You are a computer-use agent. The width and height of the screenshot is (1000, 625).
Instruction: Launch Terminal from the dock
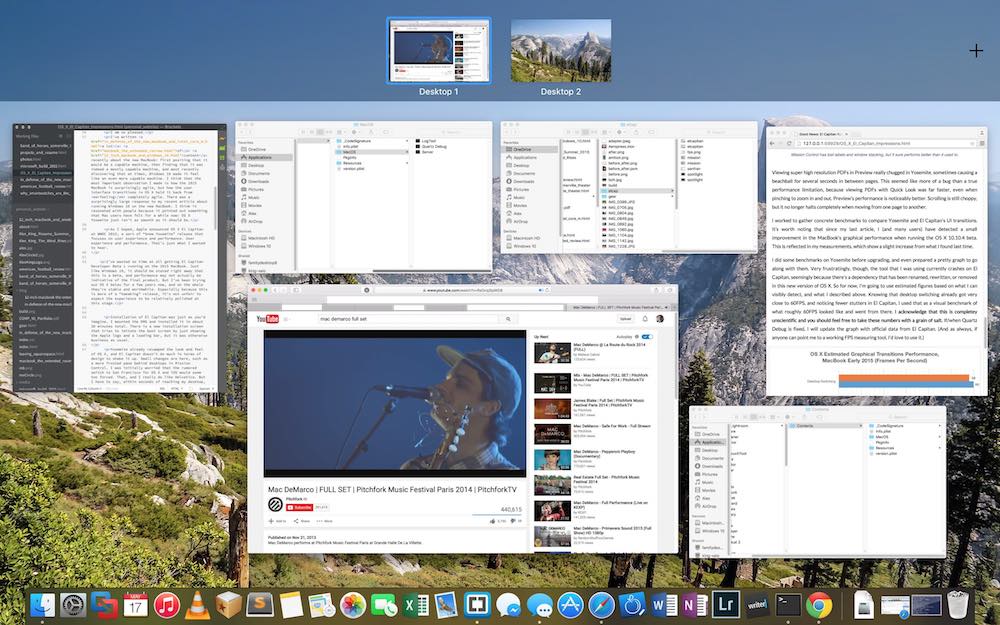click(788, 604)
